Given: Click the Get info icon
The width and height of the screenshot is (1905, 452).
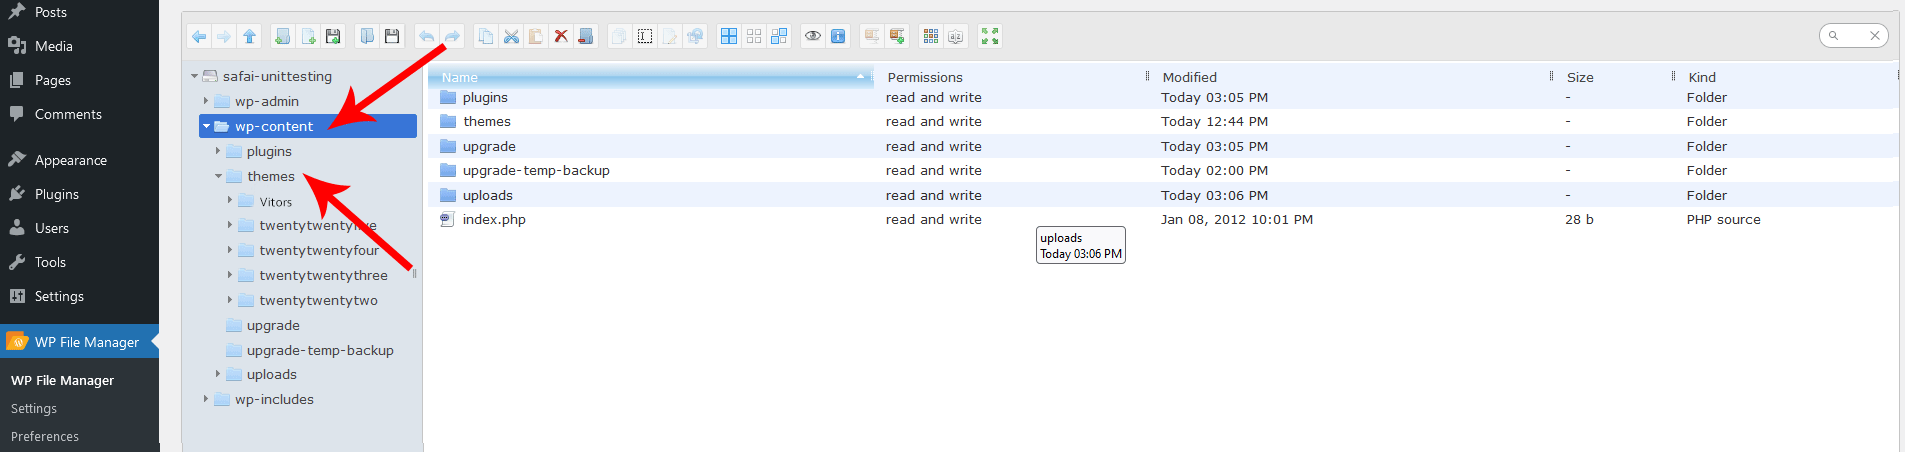Looking at the screenshot, I should pos(838,37).
